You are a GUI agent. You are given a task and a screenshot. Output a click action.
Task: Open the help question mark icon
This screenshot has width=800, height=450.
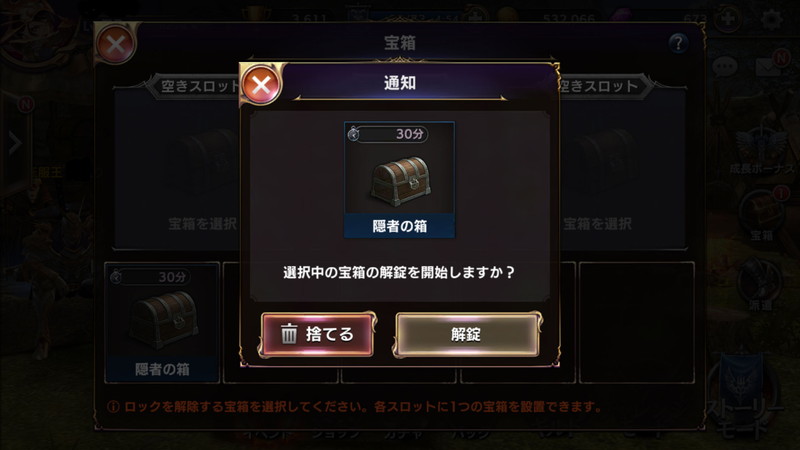[678, 43]
